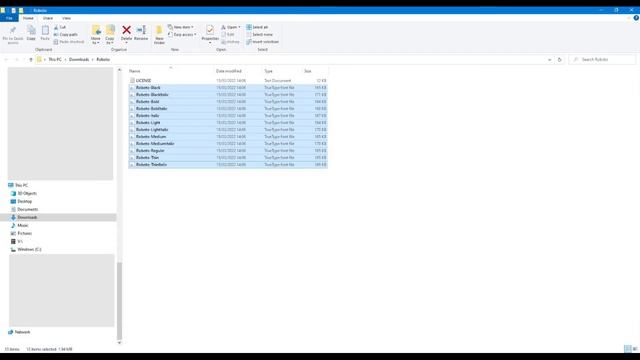Click Downloads in the address breadcrumb

(x=79, y=60)
